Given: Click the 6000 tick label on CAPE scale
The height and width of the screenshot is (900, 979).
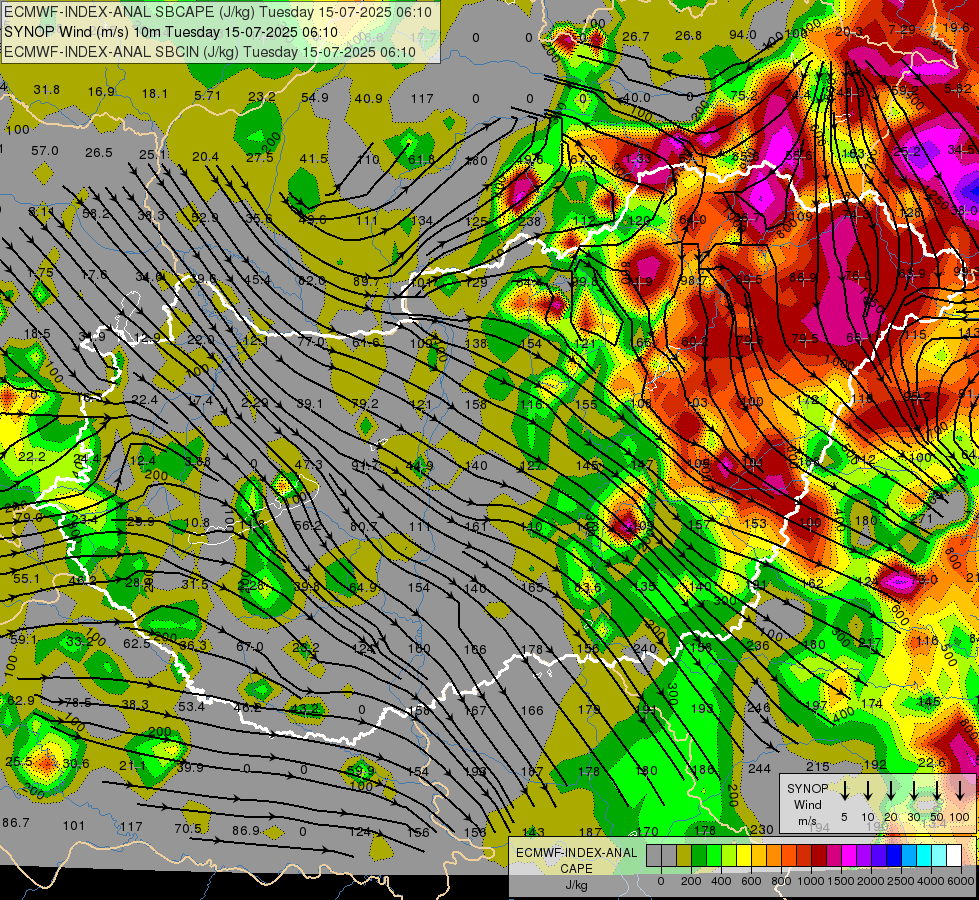Looking at the screenshot, I should (961, 881).
